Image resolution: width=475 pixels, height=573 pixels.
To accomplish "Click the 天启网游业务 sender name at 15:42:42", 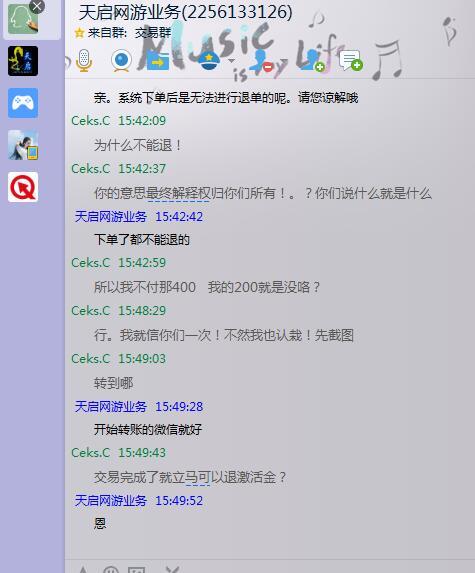I will (111, 217).
